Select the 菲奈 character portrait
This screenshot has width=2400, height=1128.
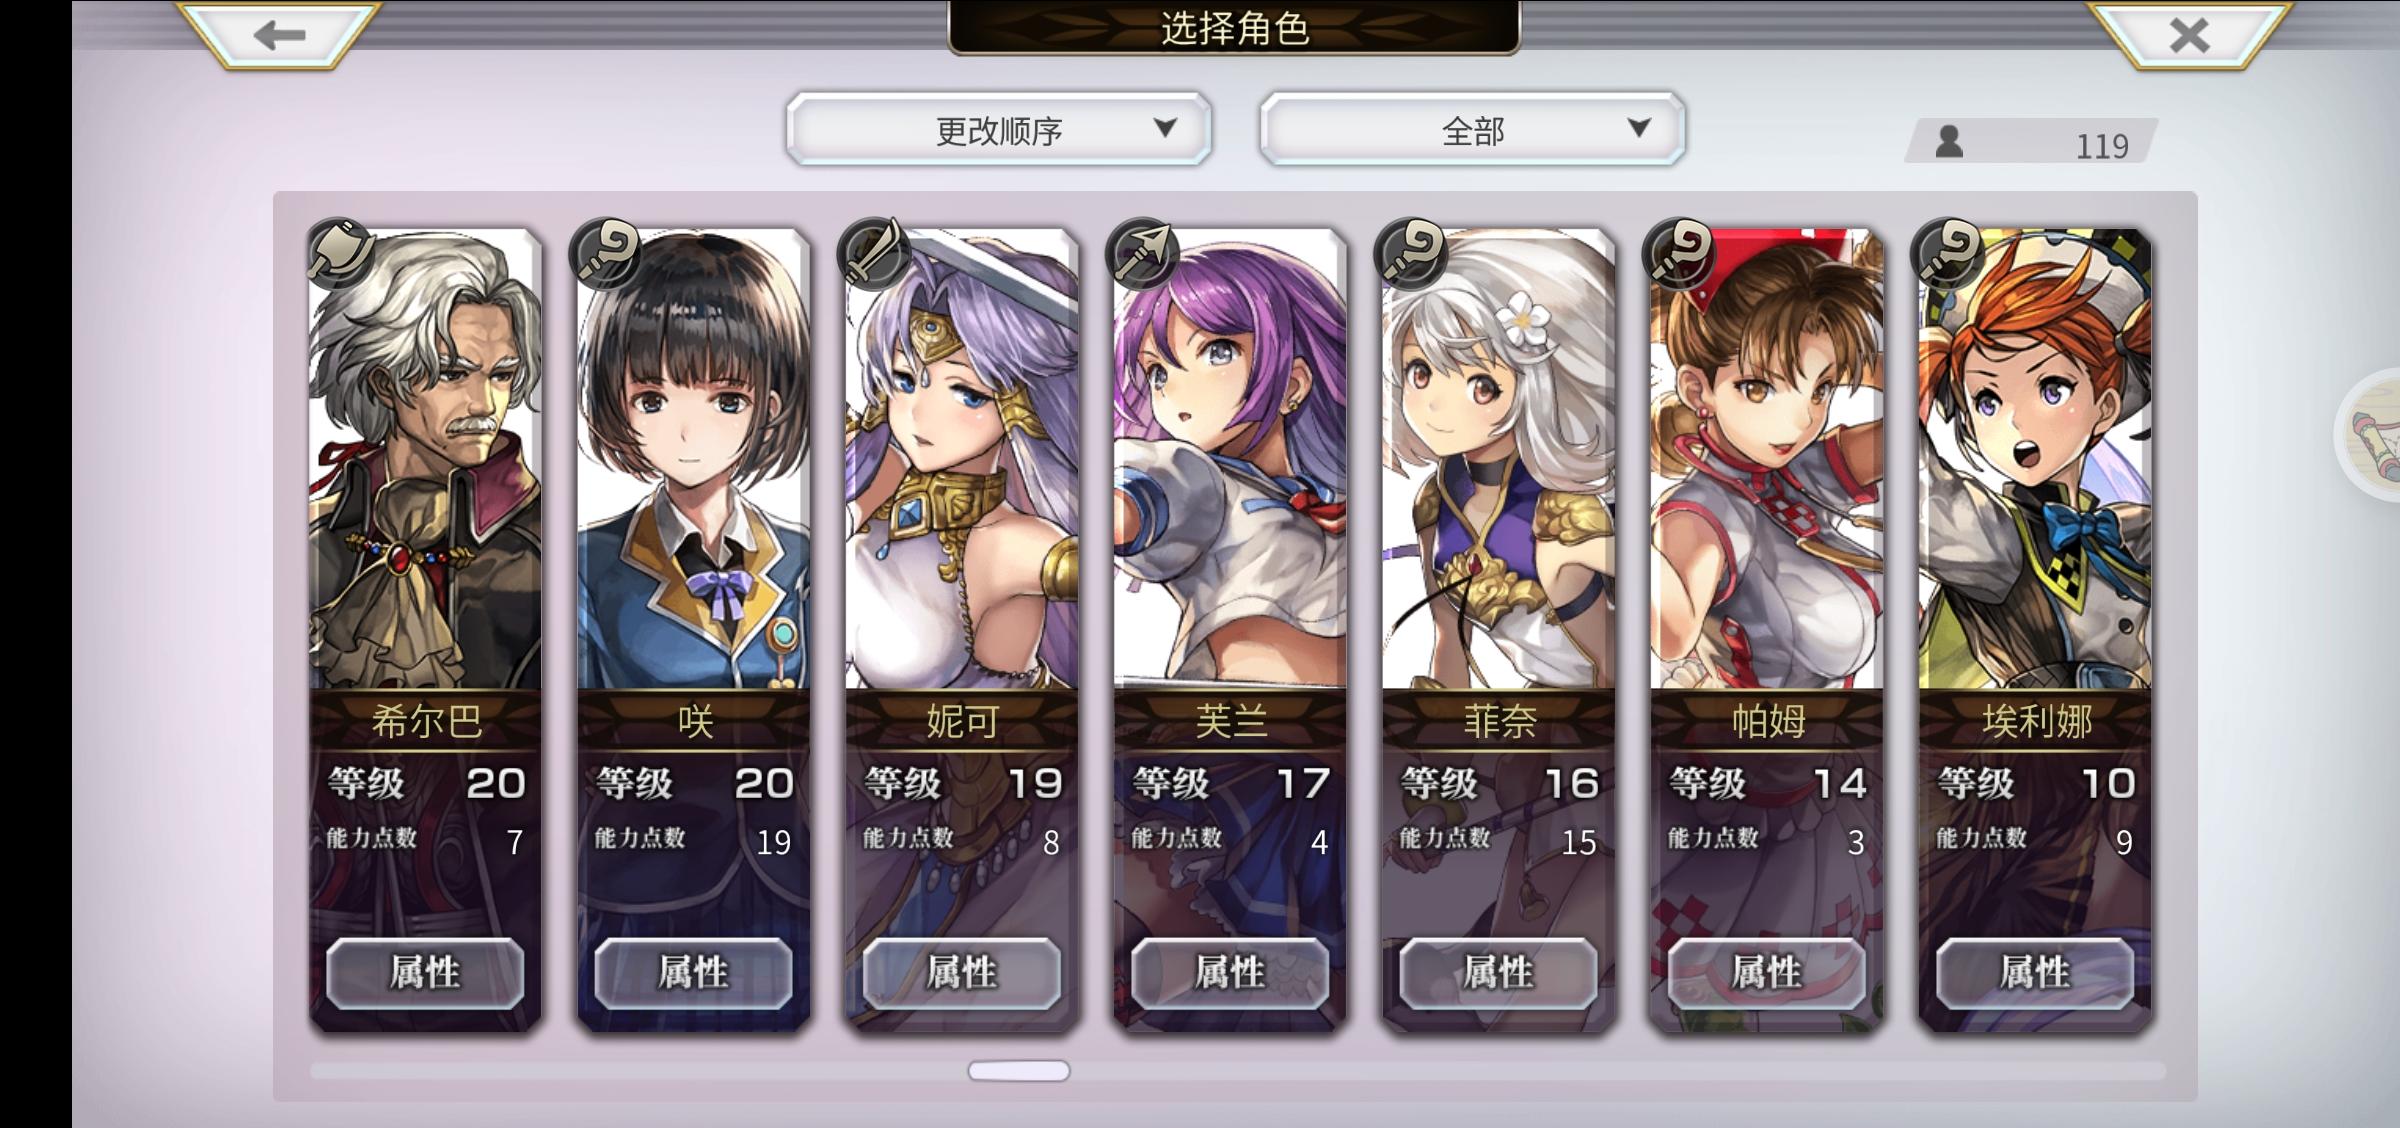pos(1499,460)
